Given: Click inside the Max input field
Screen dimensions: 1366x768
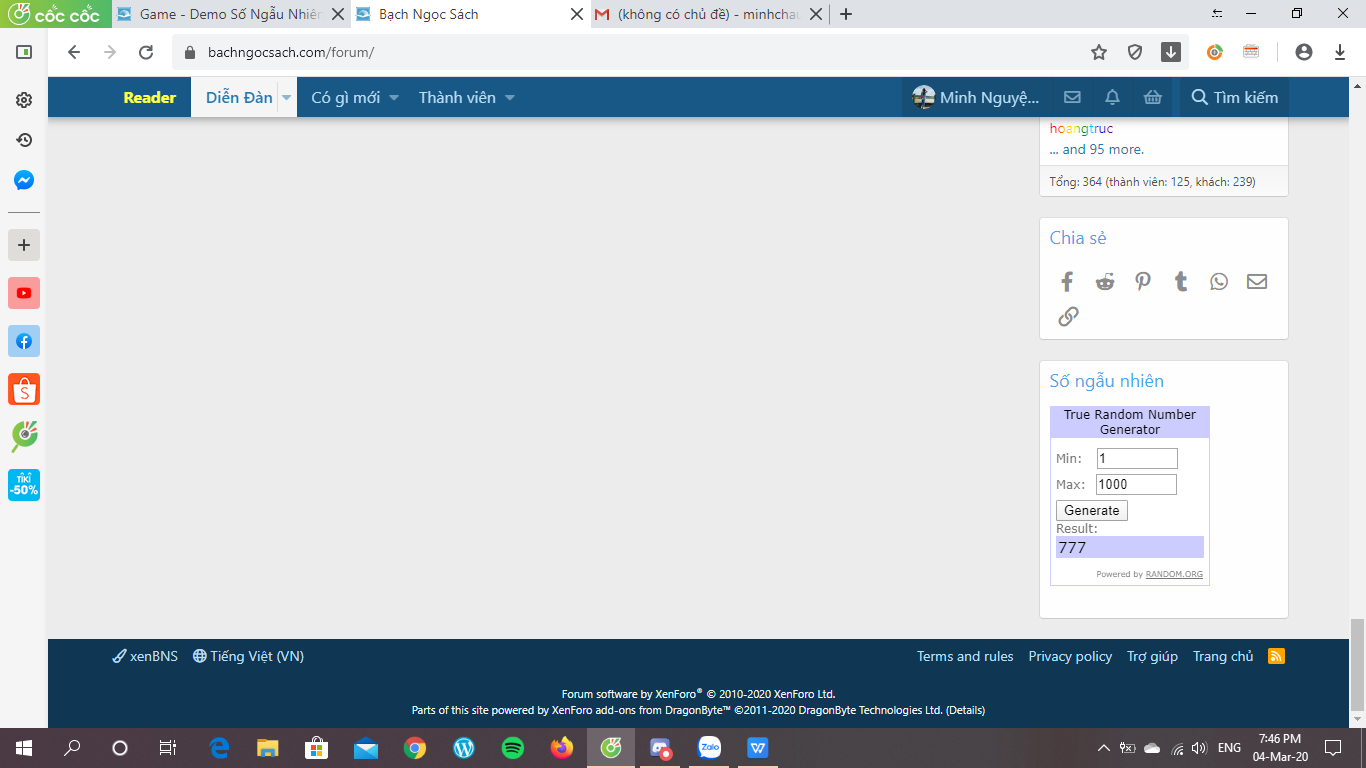Looking at the screenshot, I should [x=1136, y=484].
